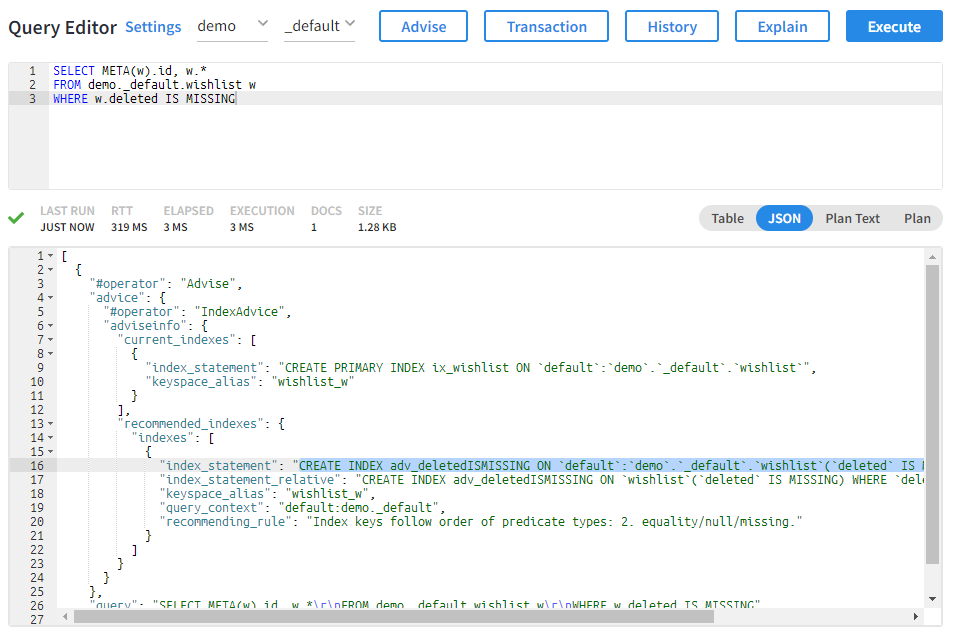The width and height of the screenshot is (958, 637).
Task: Click the Explain button
Action: pyautogui.click(x=782, y=27)
